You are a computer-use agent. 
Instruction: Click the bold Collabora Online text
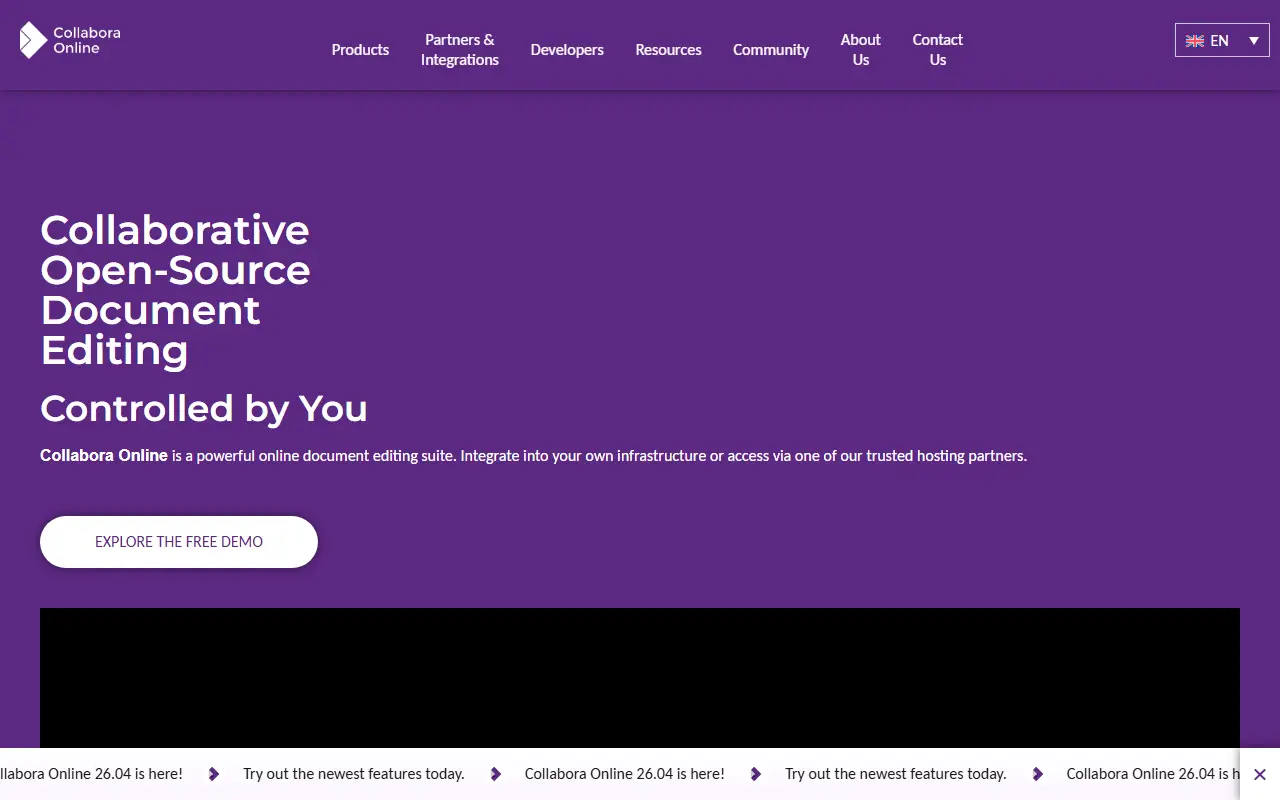click(x=104, y=455)
